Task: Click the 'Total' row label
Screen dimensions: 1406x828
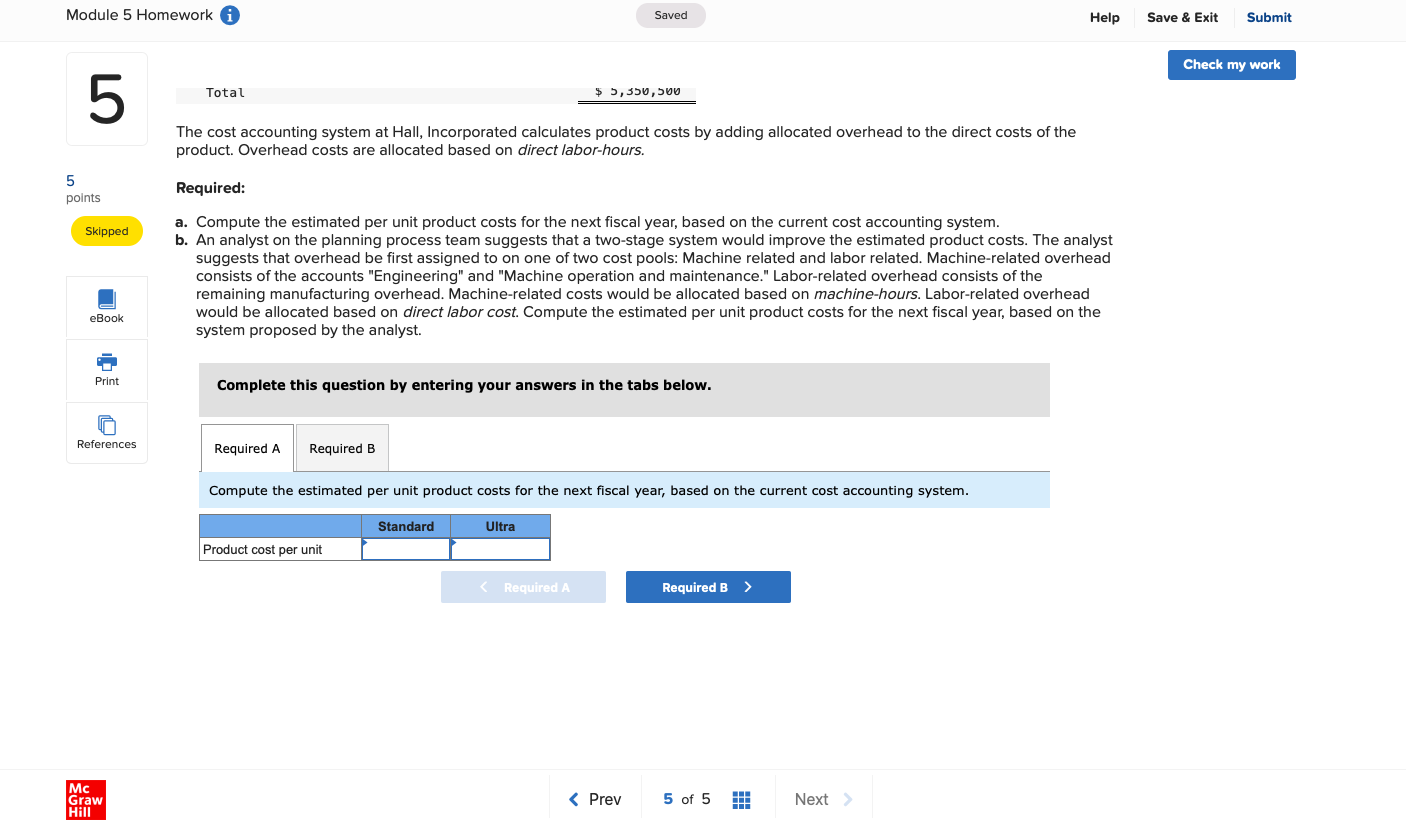Action: [225, 92]
